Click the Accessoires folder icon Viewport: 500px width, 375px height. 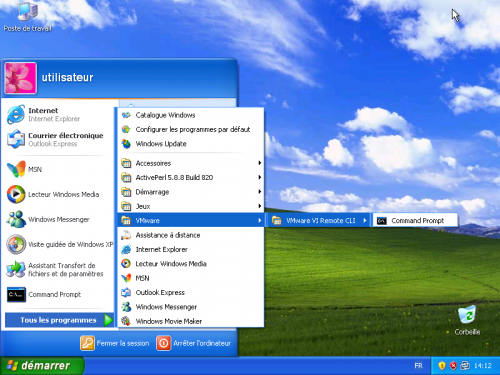point(126,163)
